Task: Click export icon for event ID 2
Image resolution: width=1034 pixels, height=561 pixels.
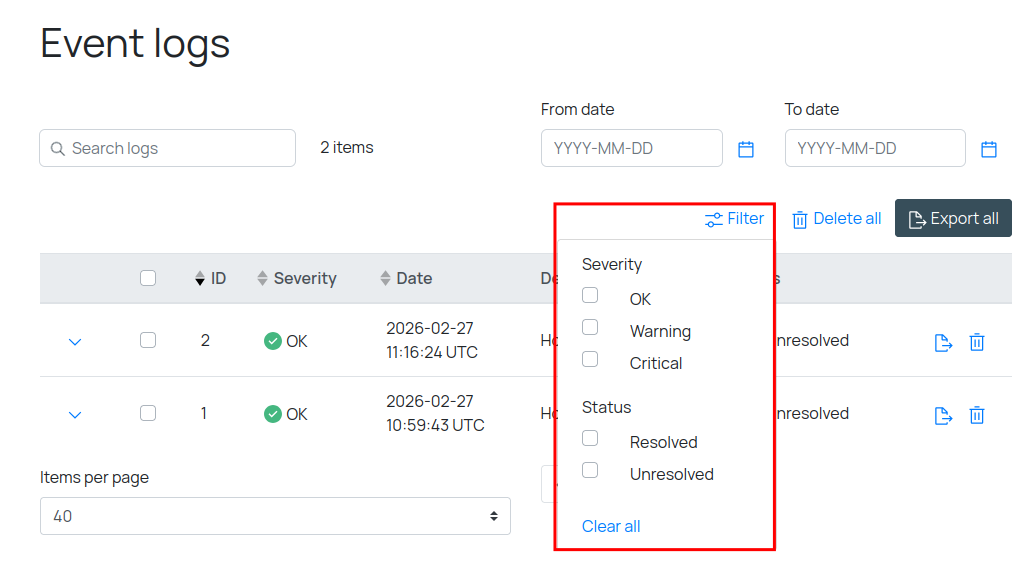Action: coord(943,342)
